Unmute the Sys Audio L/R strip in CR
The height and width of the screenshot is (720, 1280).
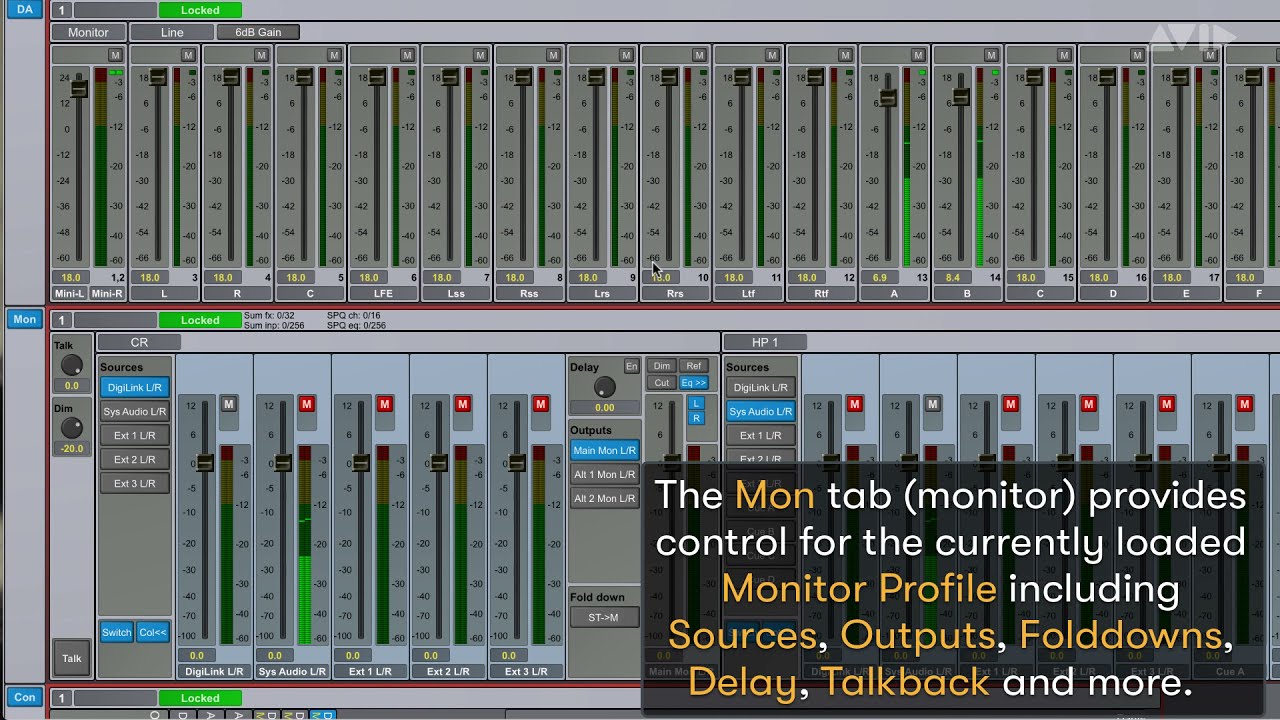pyautogui.click(x=307, y=404)
